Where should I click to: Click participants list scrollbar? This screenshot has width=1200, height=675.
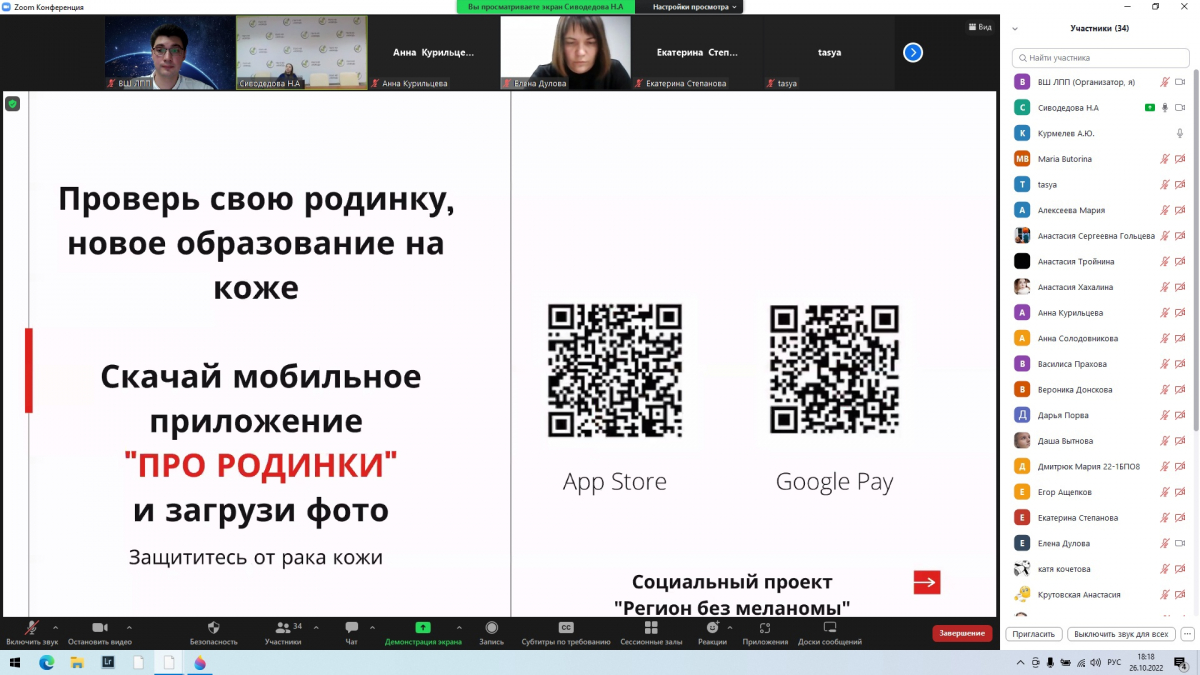[x=1196, y=250]
